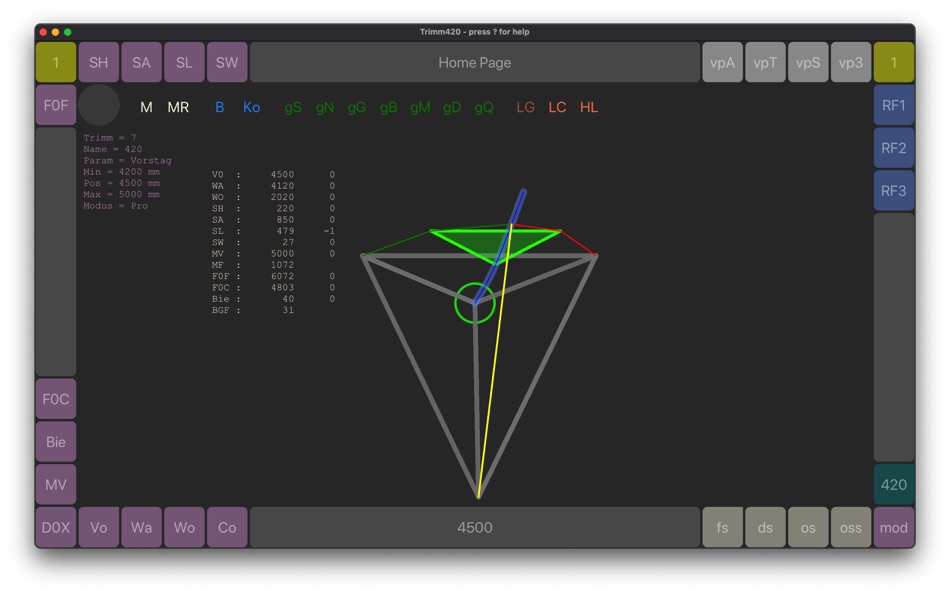This screenshot has height=594, width=950.
Task: Select the SW parameter button
Action: (x=227, y=62)
